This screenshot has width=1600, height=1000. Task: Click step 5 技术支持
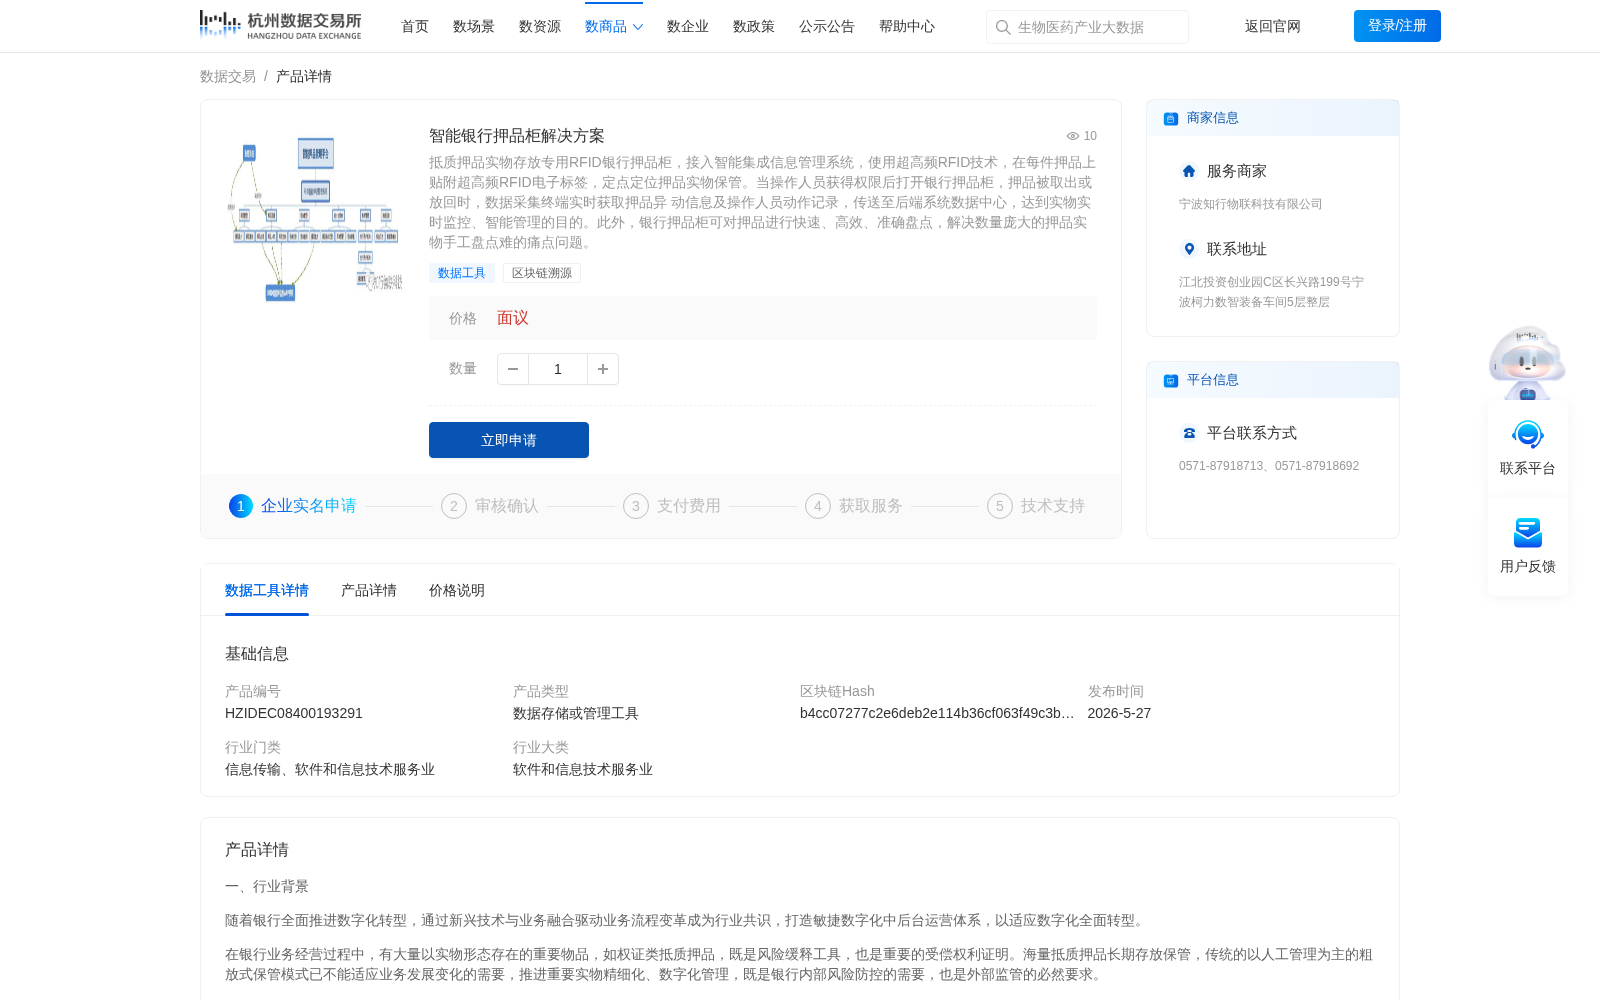(1036, 506)
